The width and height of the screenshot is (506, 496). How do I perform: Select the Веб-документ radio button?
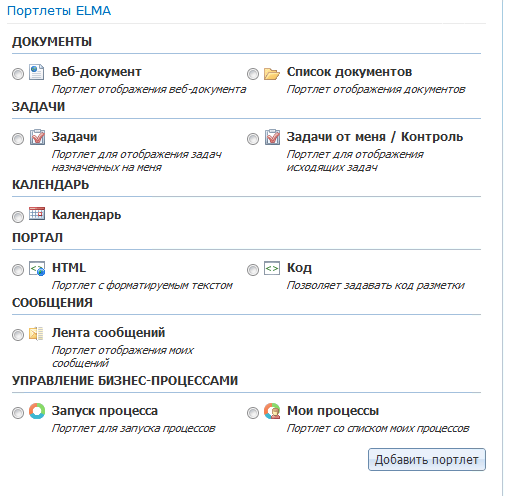[x=18, y=74]
